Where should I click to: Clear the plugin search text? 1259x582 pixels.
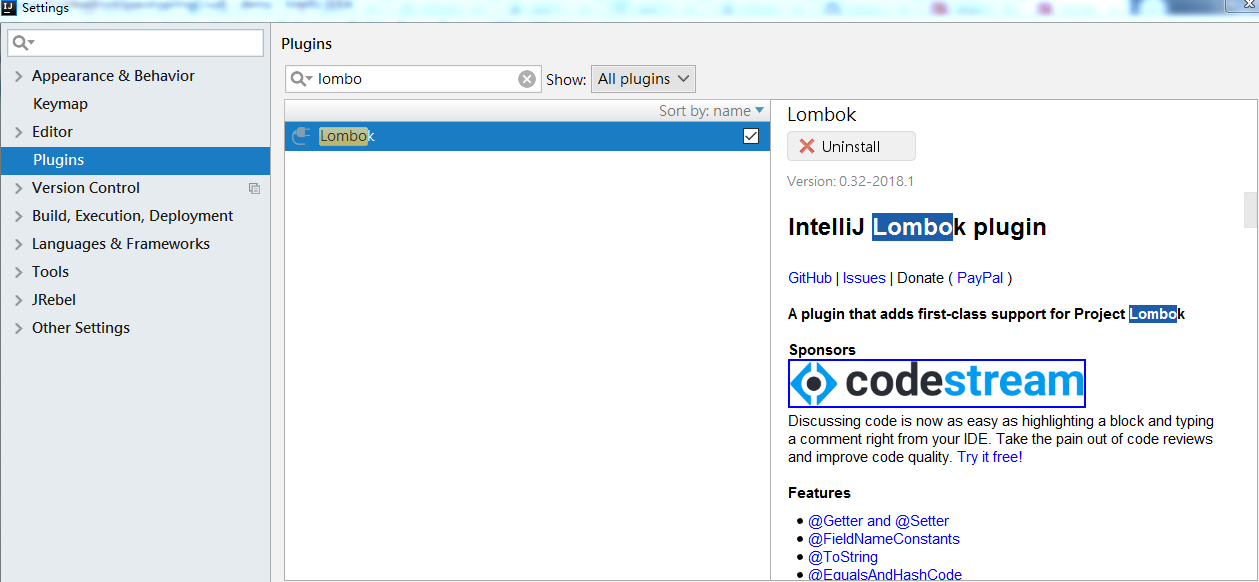527,79
